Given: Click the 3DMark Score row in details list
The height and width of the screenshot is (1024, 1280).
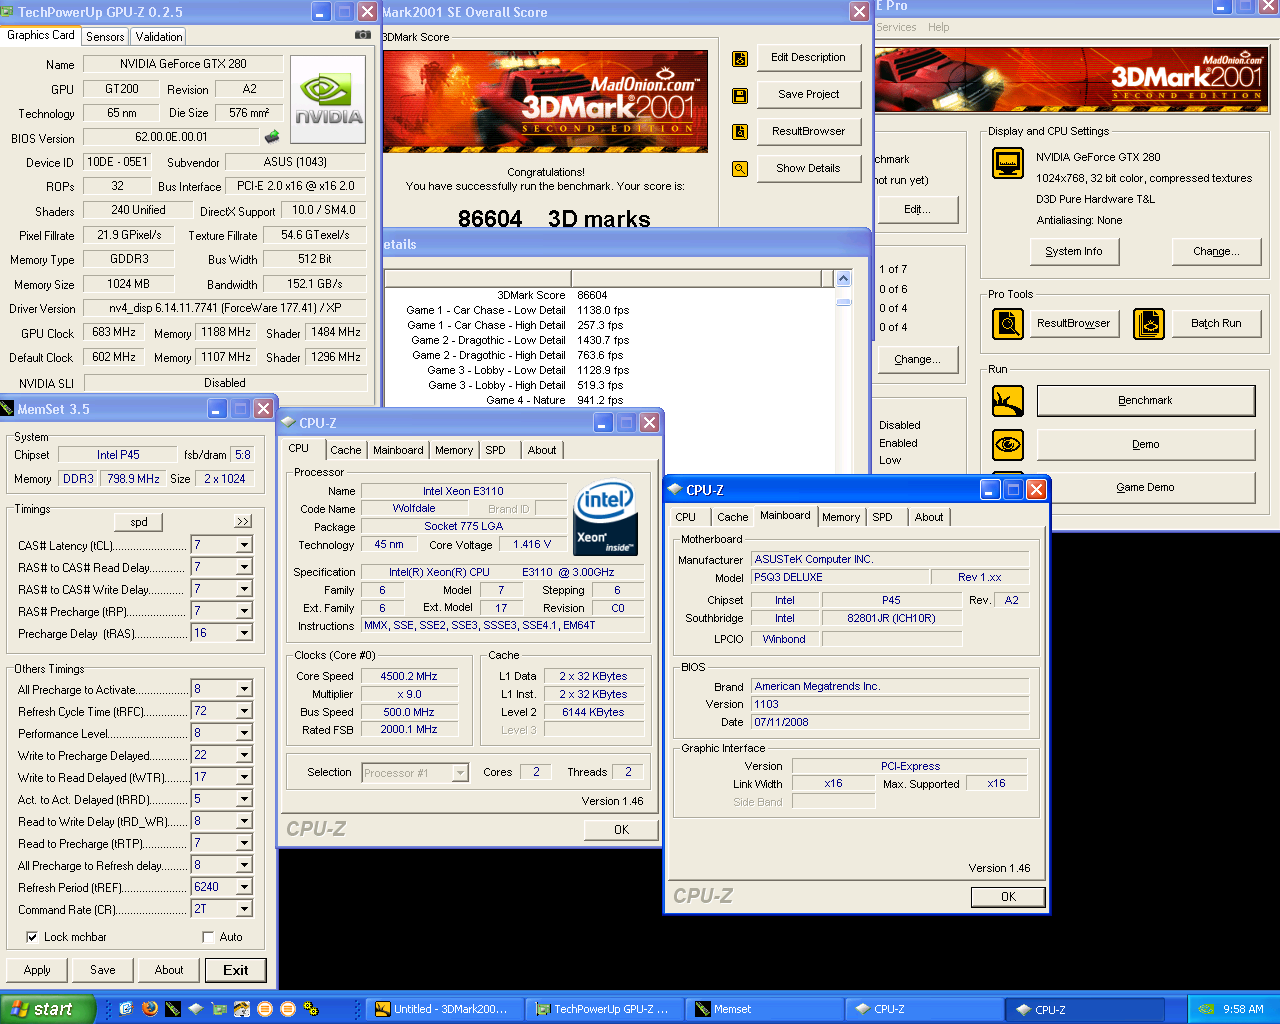Looking at the screenshot, I should click(x=610, y=295).
